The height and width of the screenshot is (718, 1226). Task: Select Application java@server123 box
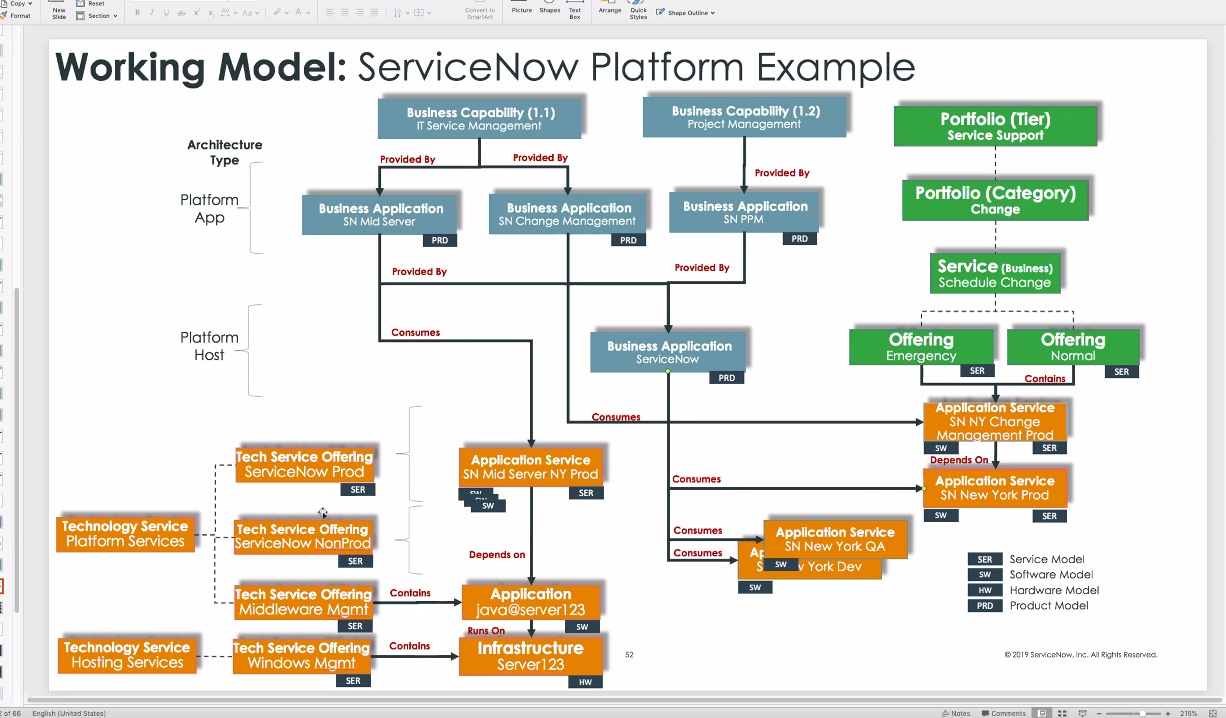tap(531, 601)
